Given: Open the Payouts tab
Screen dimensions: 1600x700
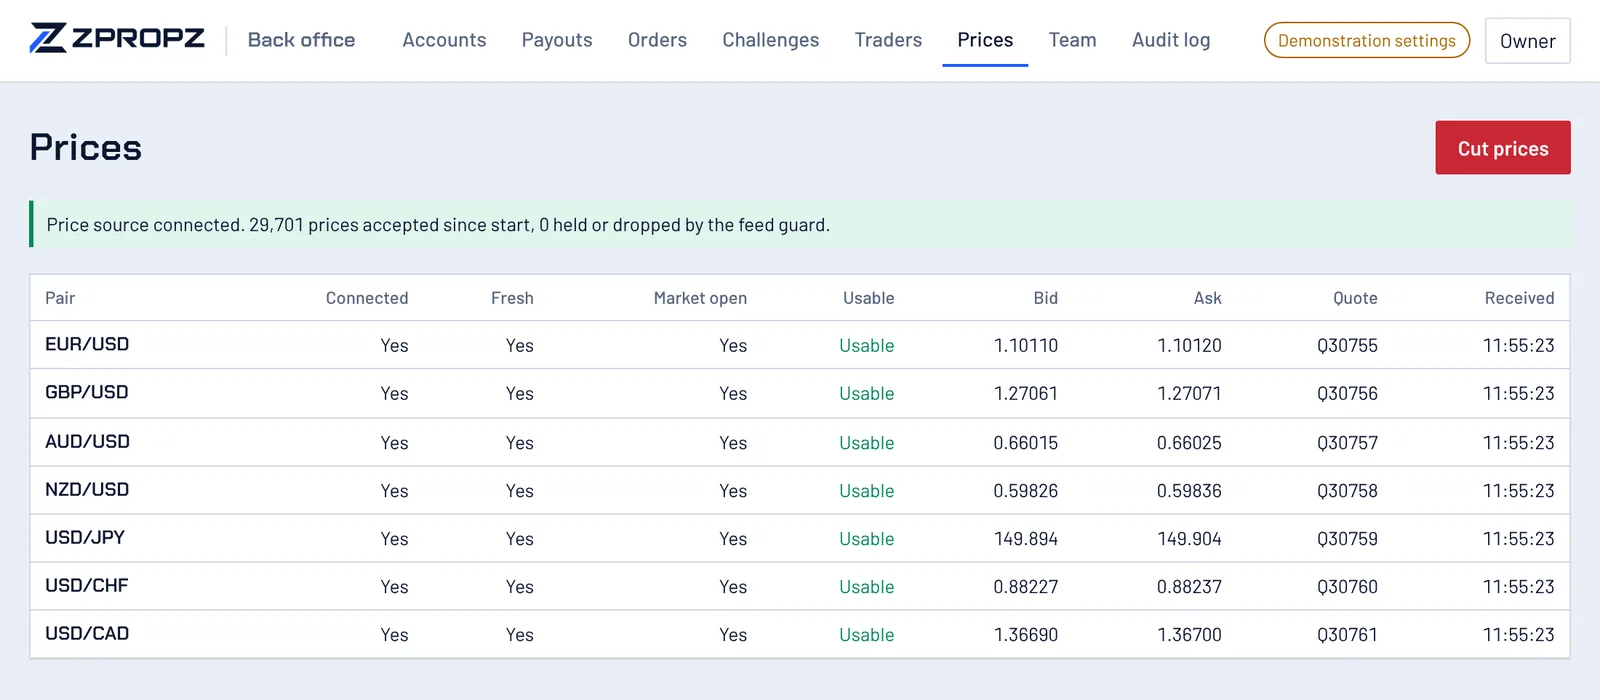Looking at the screenshot, I should tap(557, 40).
